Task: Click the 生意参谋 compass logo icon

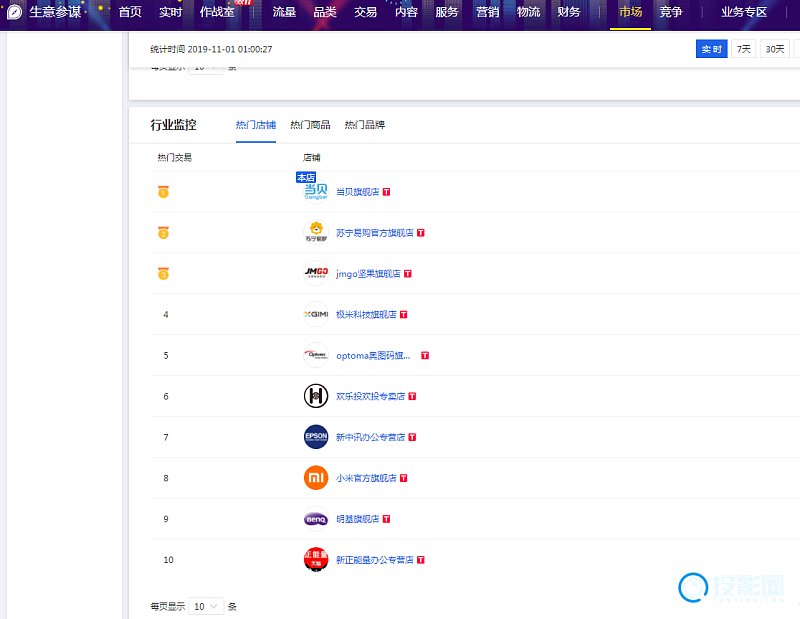Action: [15, 12]
